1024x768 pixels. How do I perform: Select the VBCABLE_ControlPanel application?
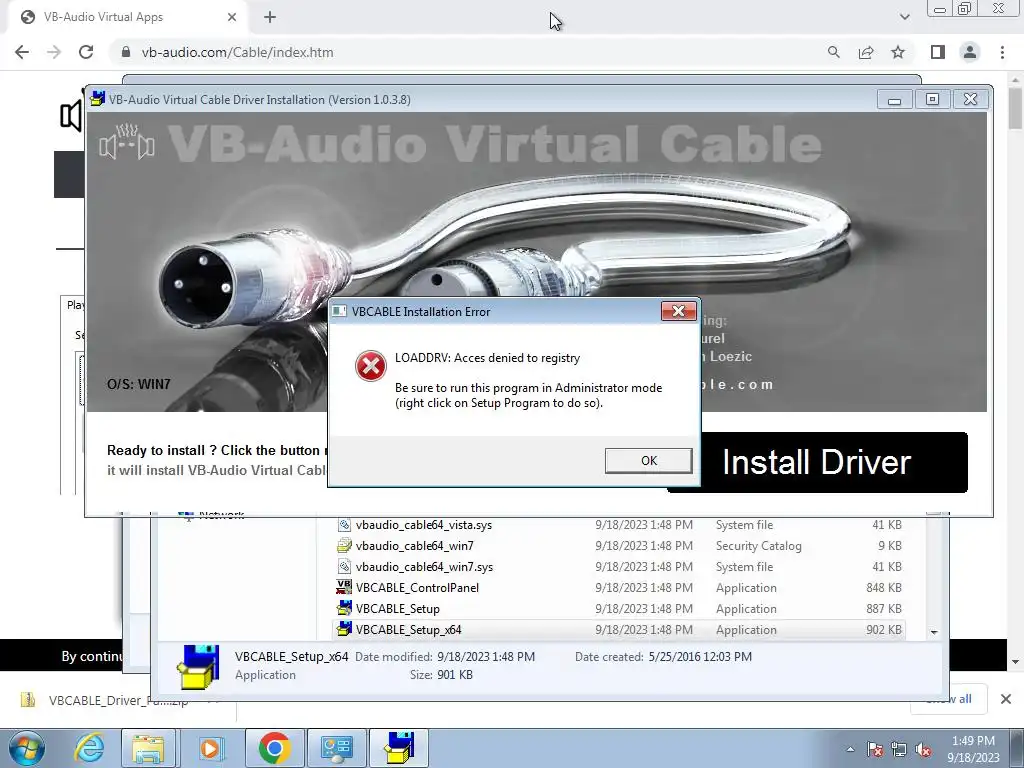619,588
